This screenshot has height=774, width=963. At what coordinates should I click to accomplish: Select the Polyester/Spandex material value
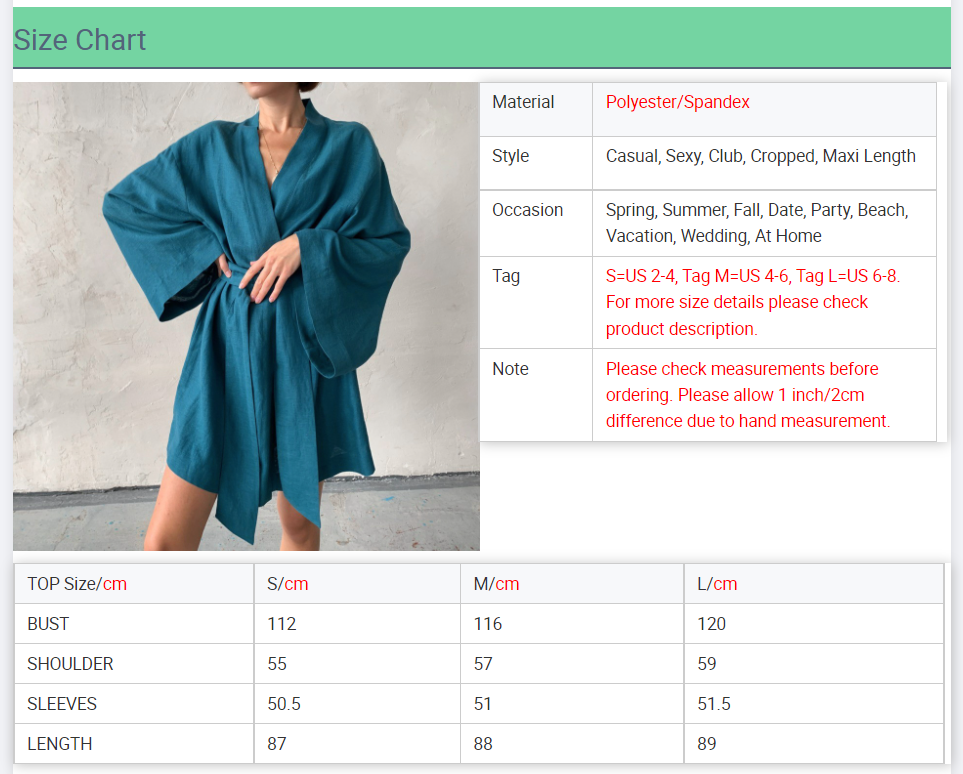(677, 102)
